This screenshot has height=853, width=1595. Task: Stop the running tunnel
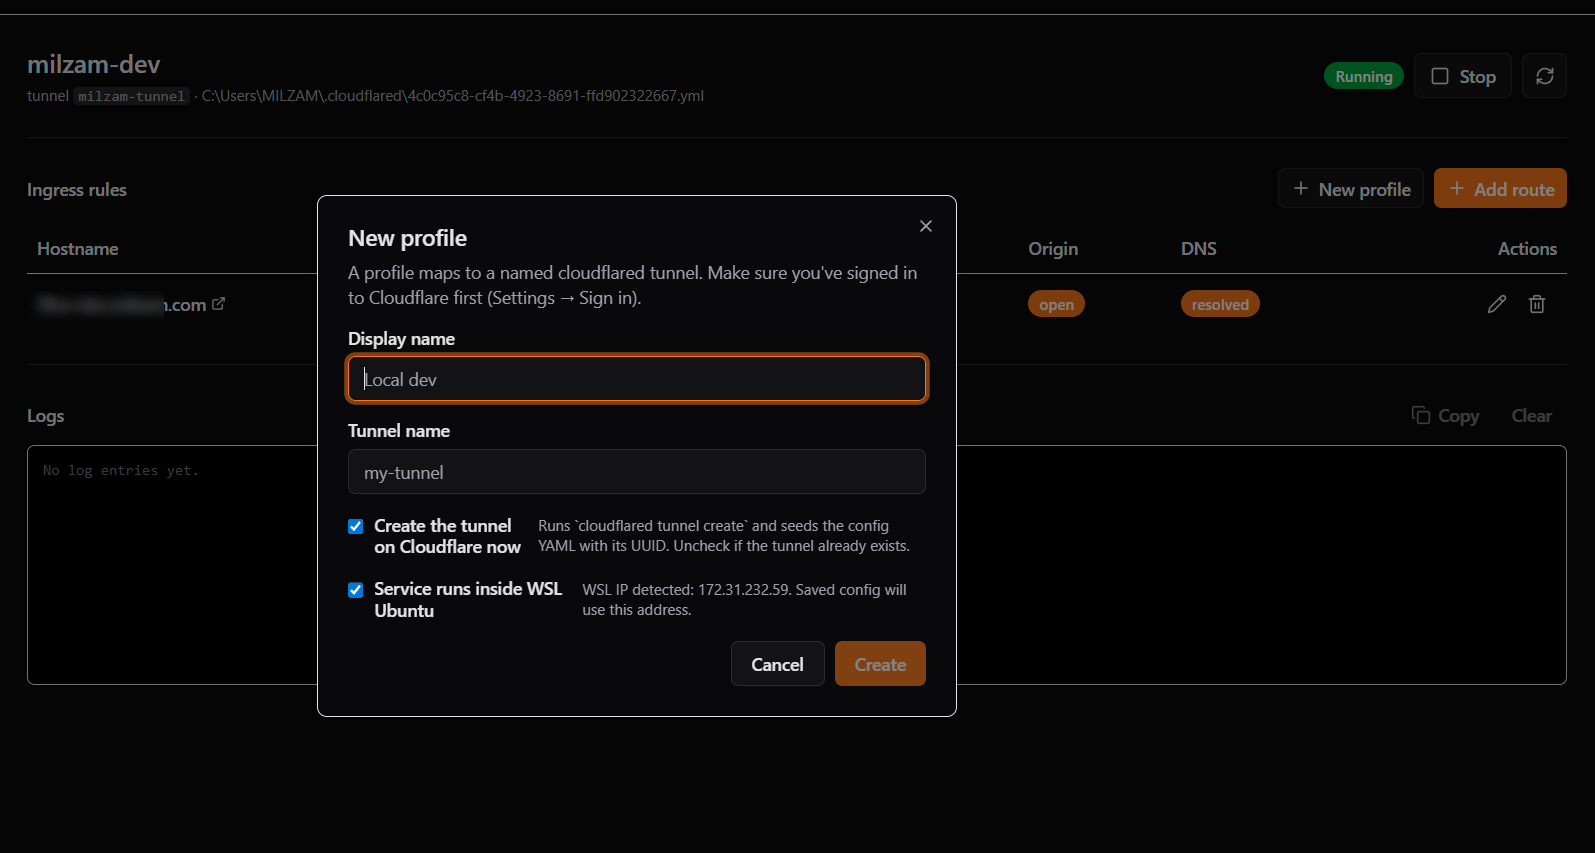click(x=1463, y=76)
